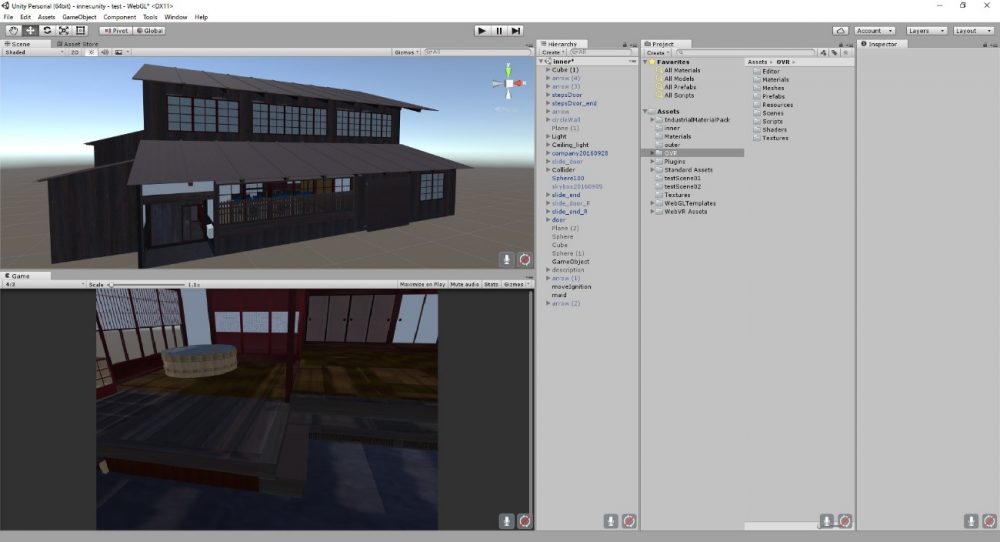1000x542 pixels.
Task: Click the Pause button
Action: 499,31
